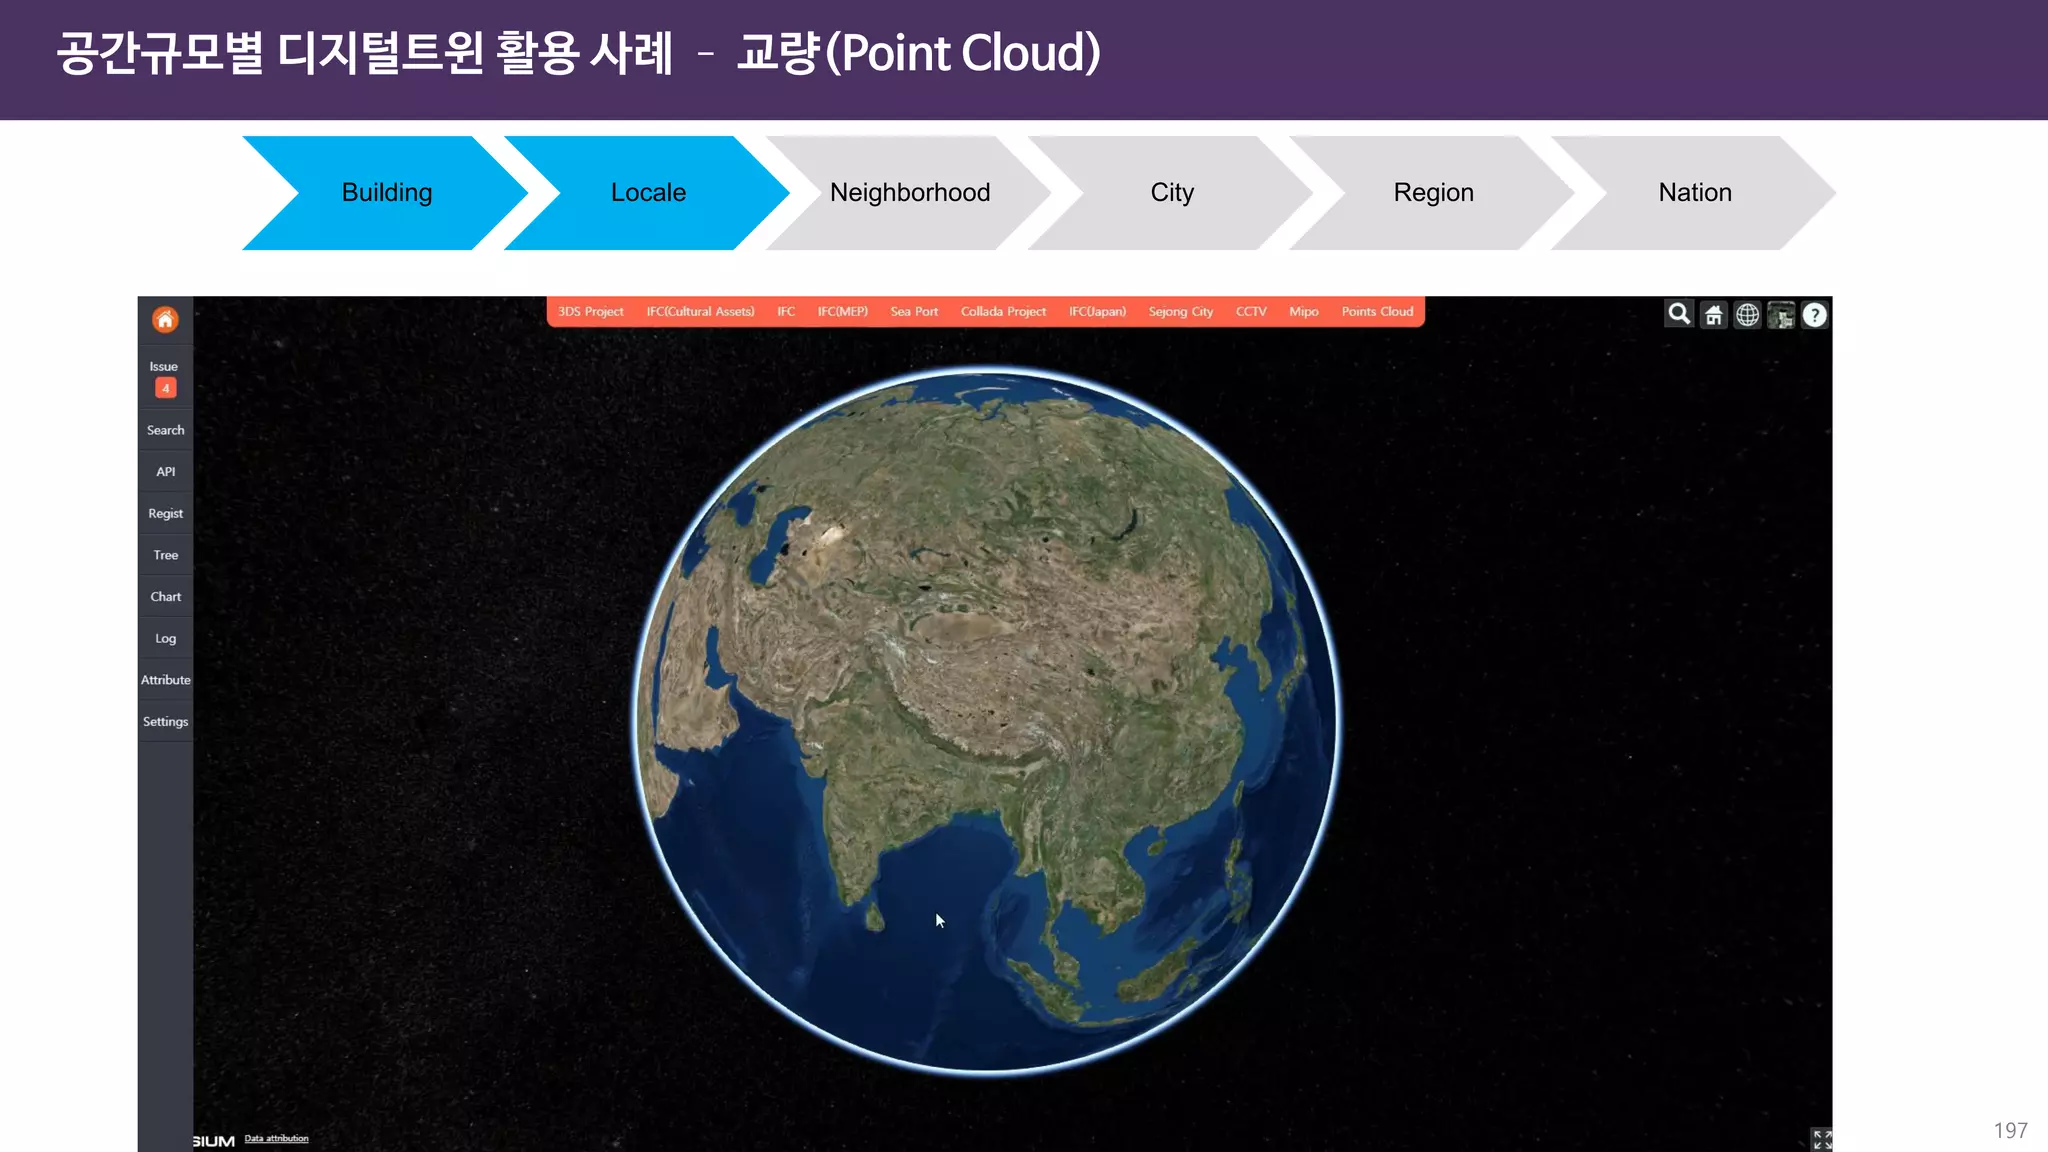Click the orange home icon in sidebar
This screenshot has width=2048, height=1152.
click(x=165, y=320)
